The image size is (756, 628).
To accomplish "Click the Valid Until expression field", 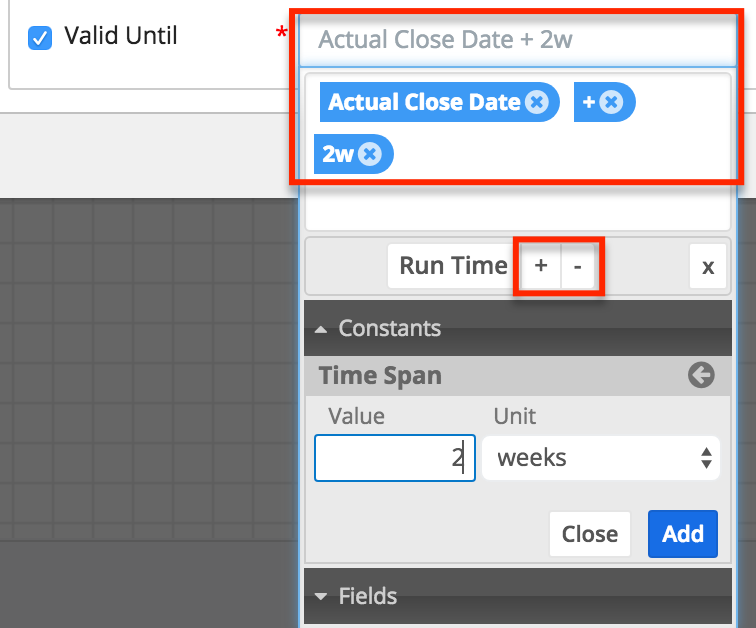I will [x=516, y=41].
